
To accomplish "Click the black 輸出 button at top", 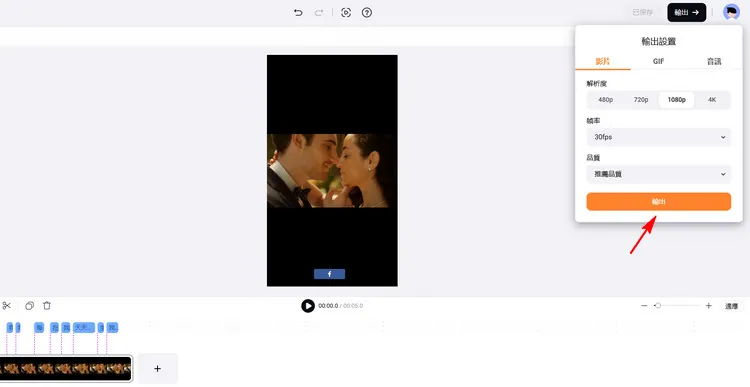I will [687, 13].
